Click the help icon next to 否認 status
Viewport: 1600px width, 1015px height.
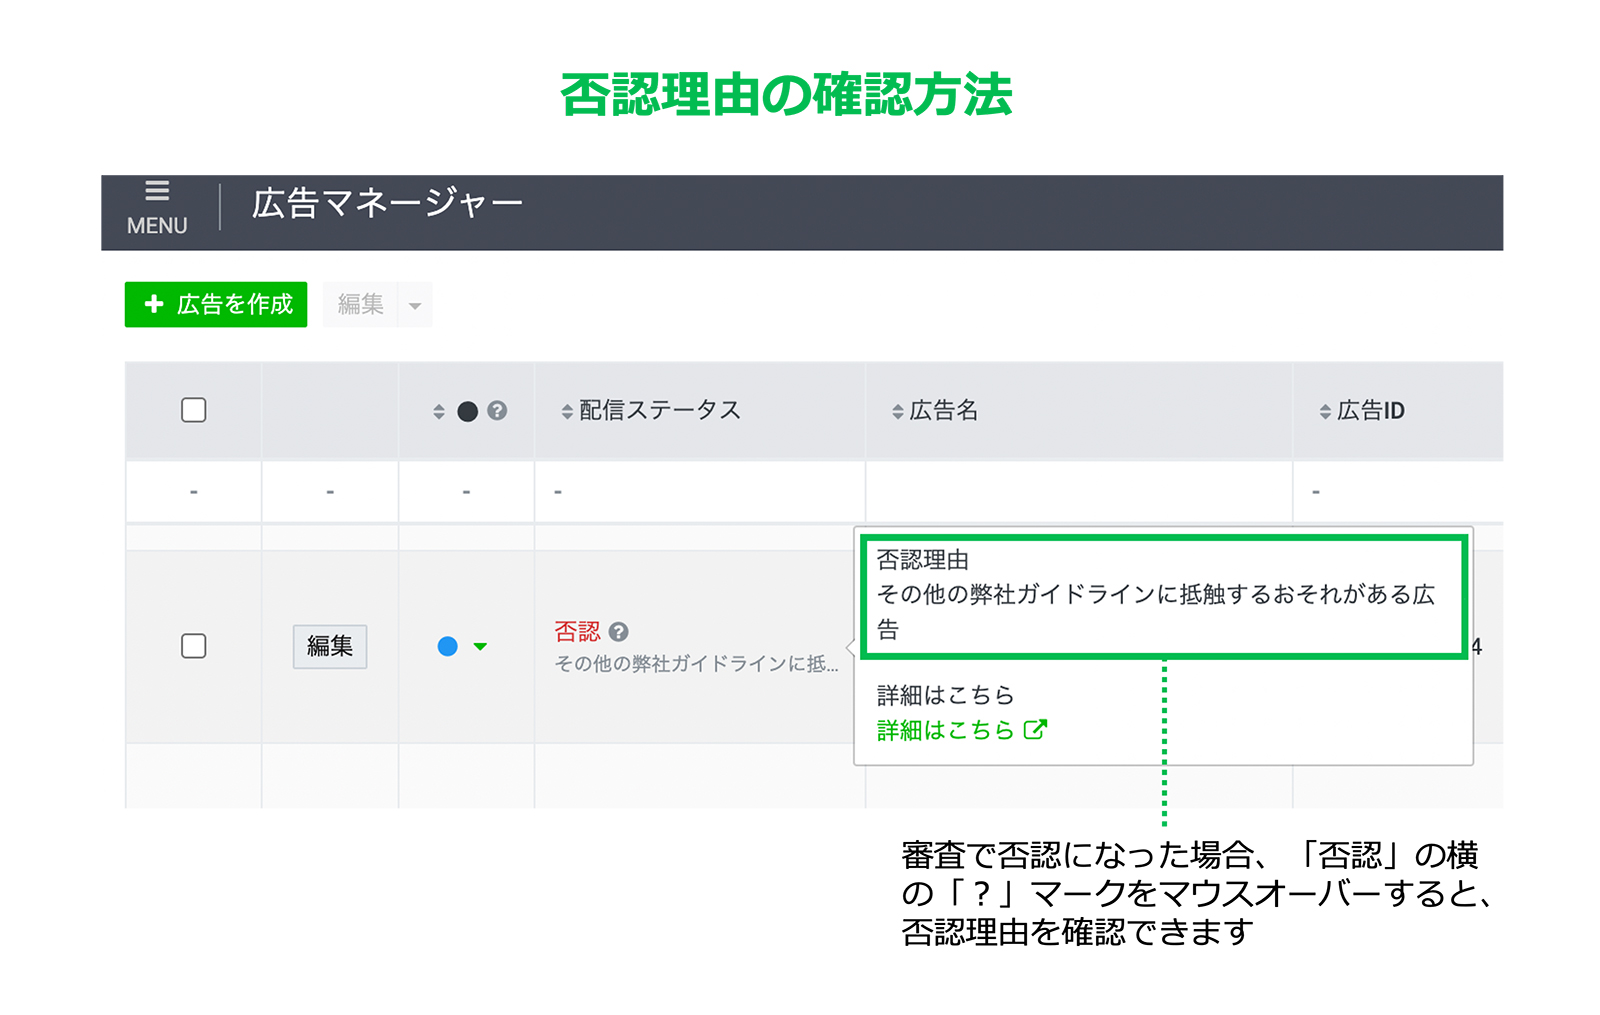click(x=619, y=632)
